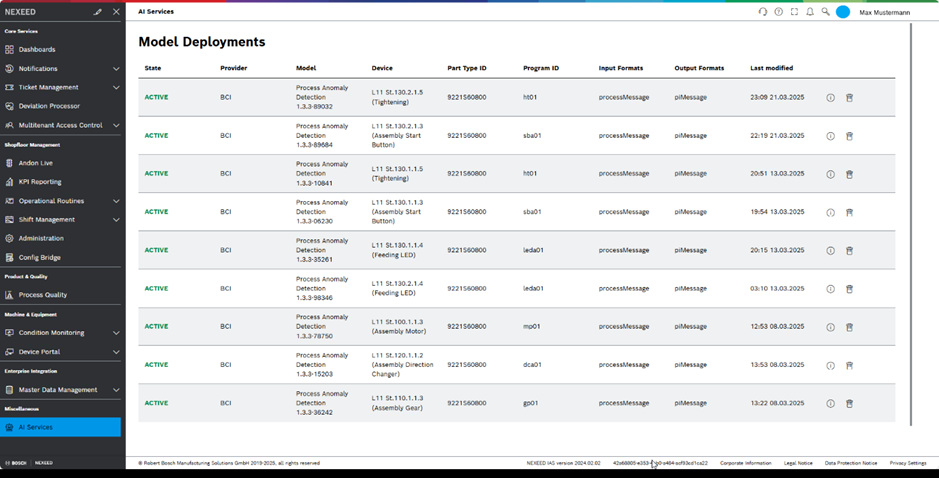939x478 pixels.
Task: Select Process Quality in the sidebar
Action: (43, 295)
